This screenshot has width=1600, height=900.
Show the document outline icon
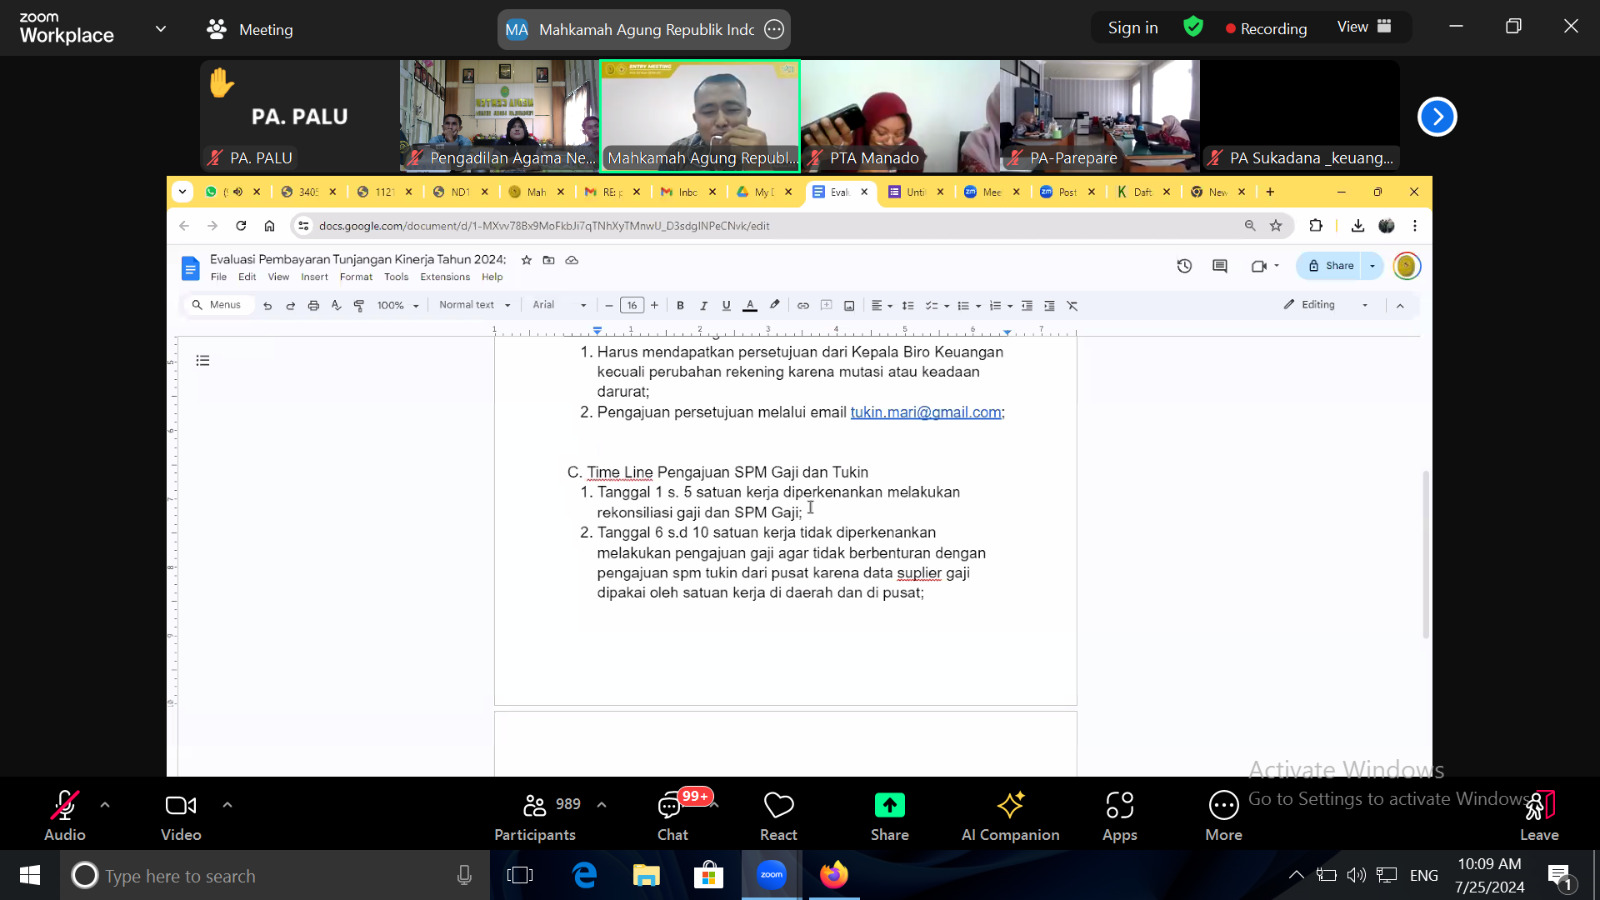(x=203, y=361)
